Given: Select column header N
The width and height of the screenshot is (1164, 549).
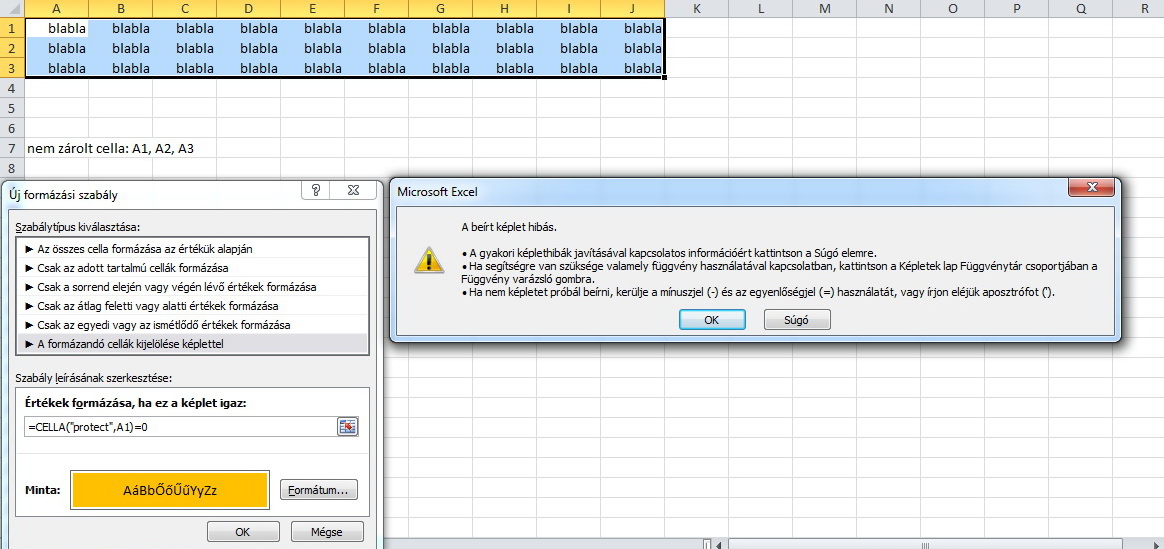Looking at the screenshot, I should (889, 9).
